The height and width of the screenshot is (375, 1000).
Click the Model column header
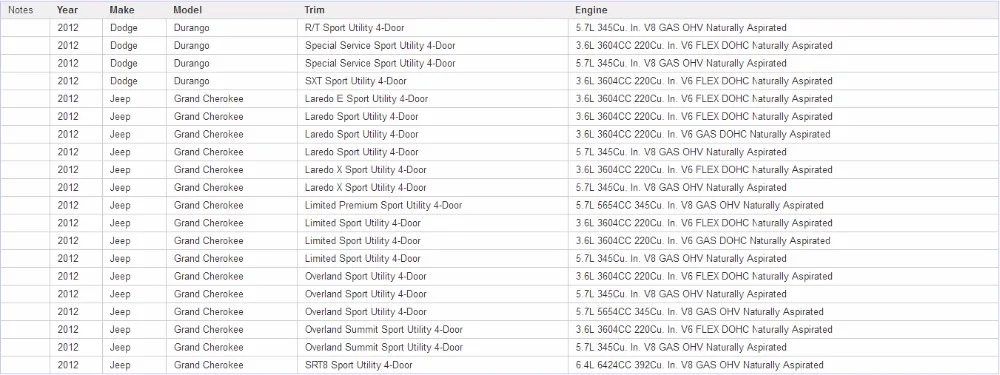[x=232, y=10]
